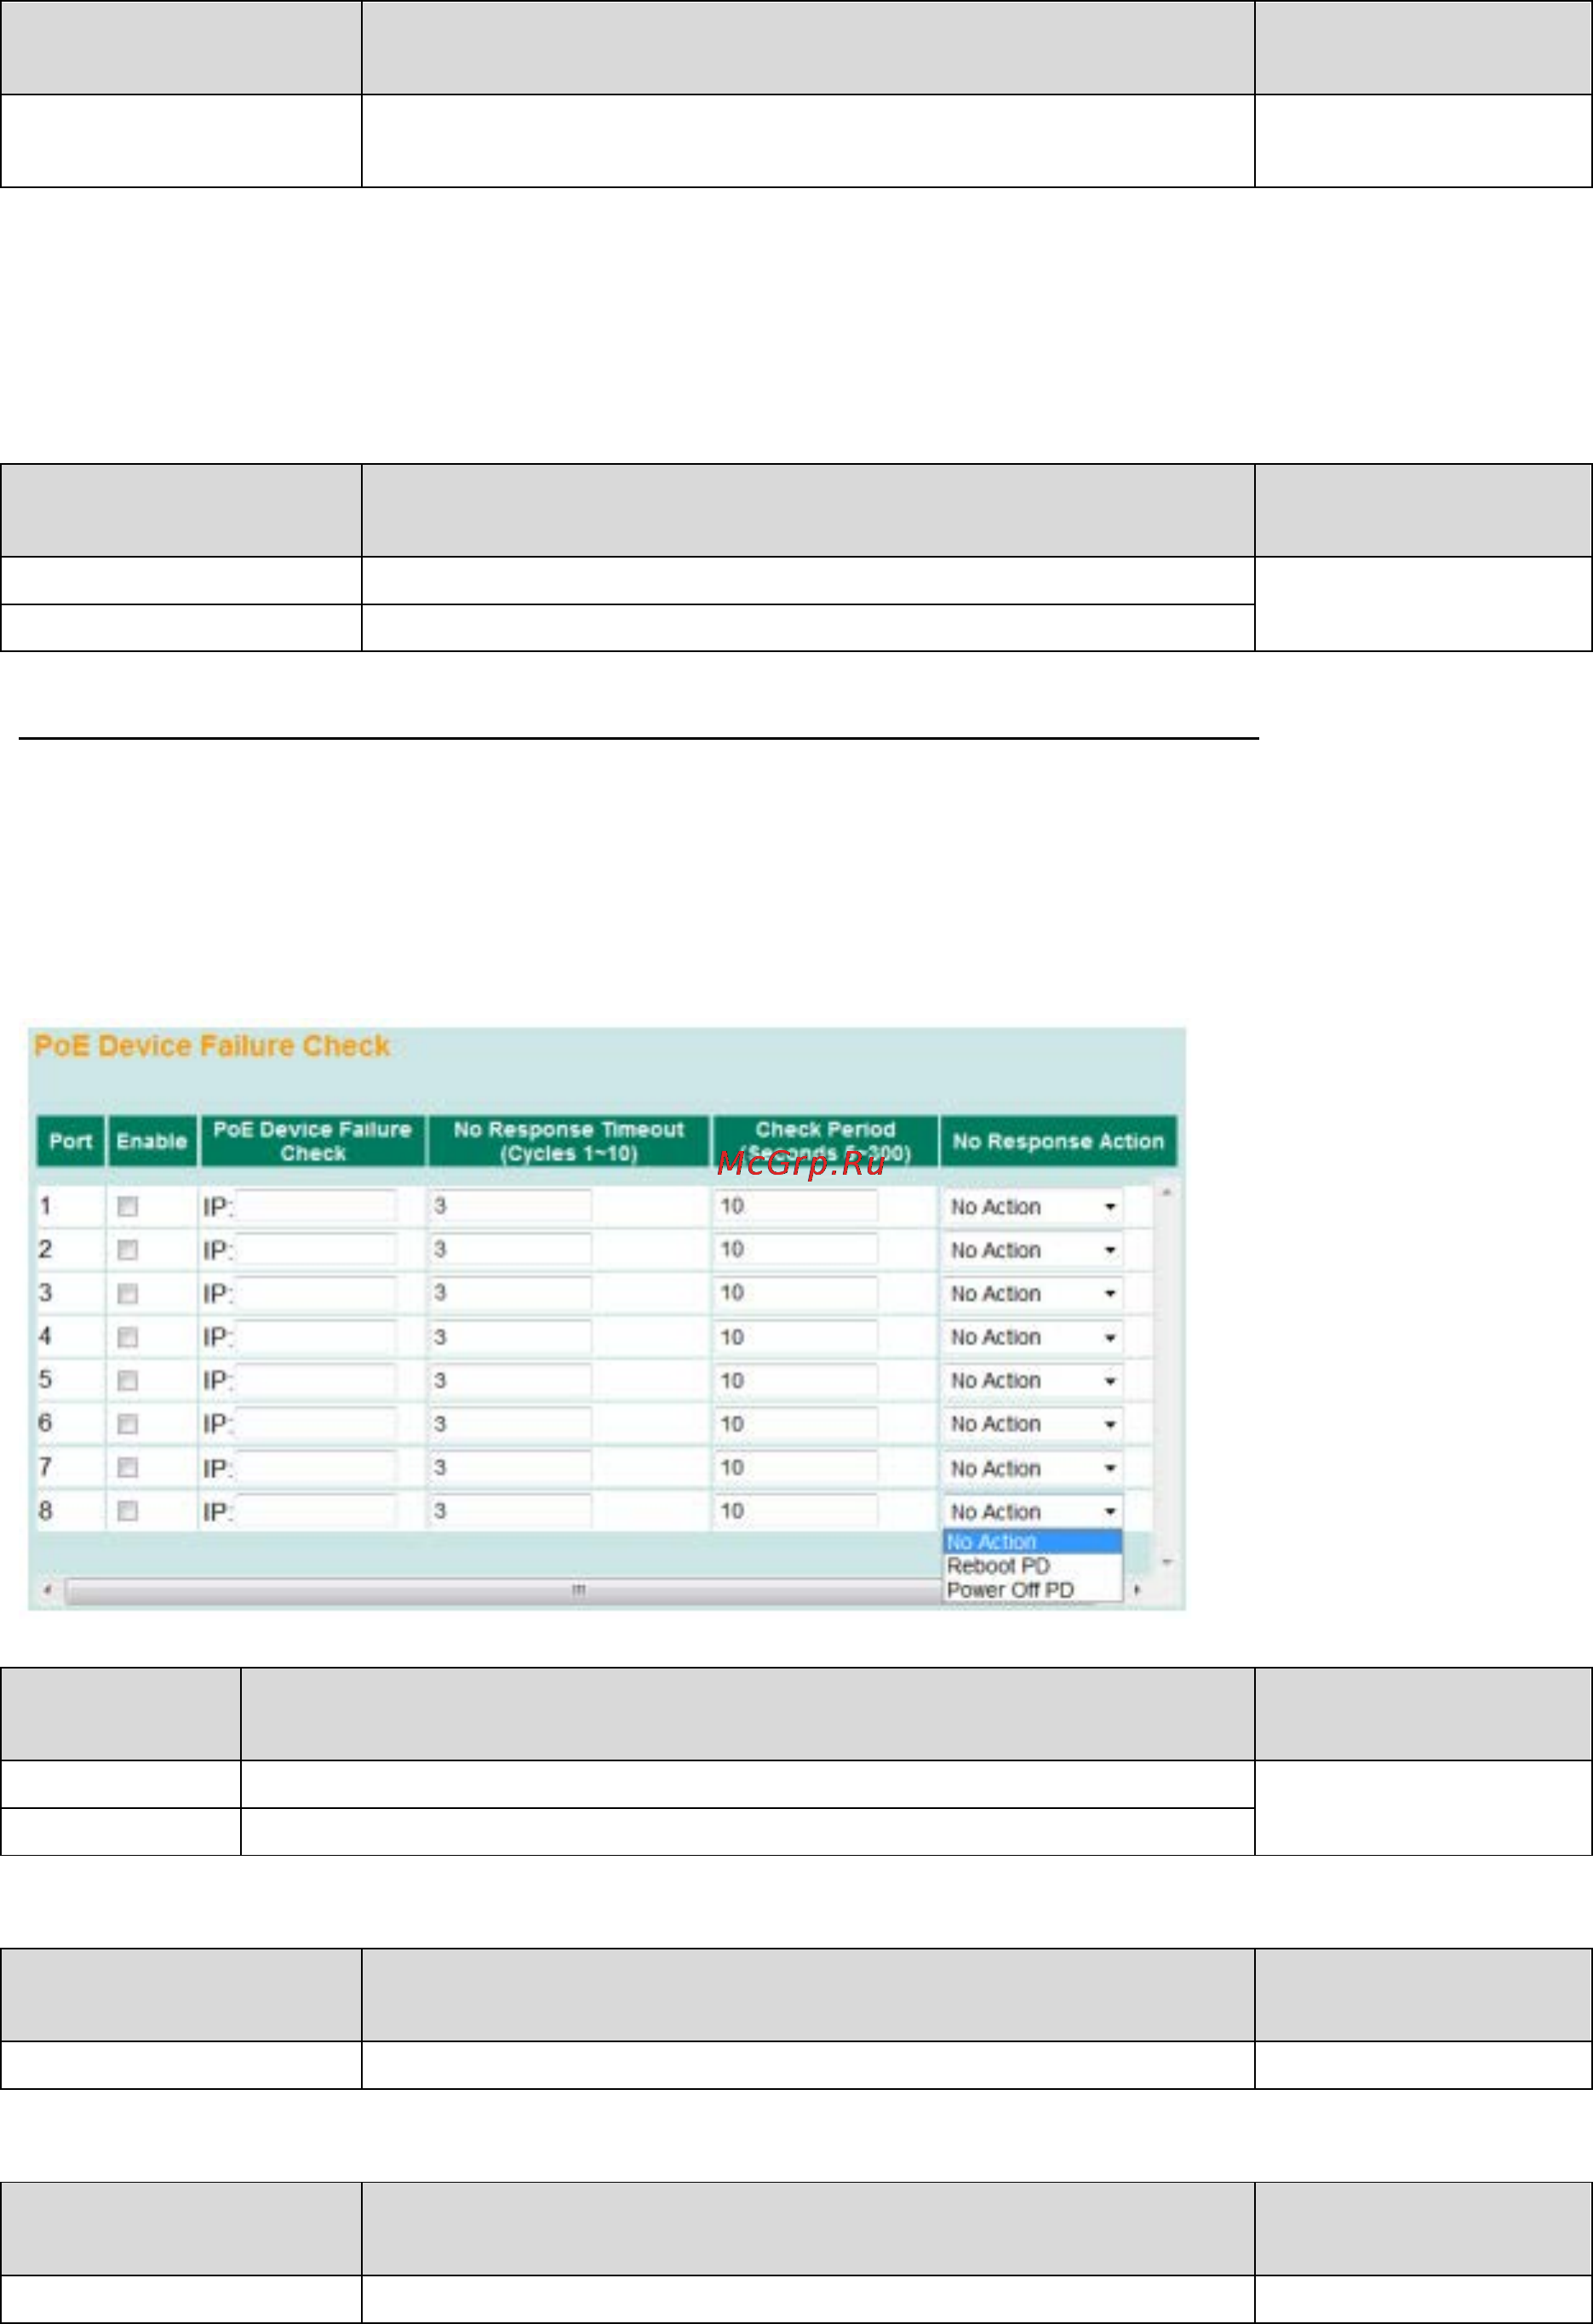Click the No Response Action column header

pyautogui.click(x=1058, y=1141)
